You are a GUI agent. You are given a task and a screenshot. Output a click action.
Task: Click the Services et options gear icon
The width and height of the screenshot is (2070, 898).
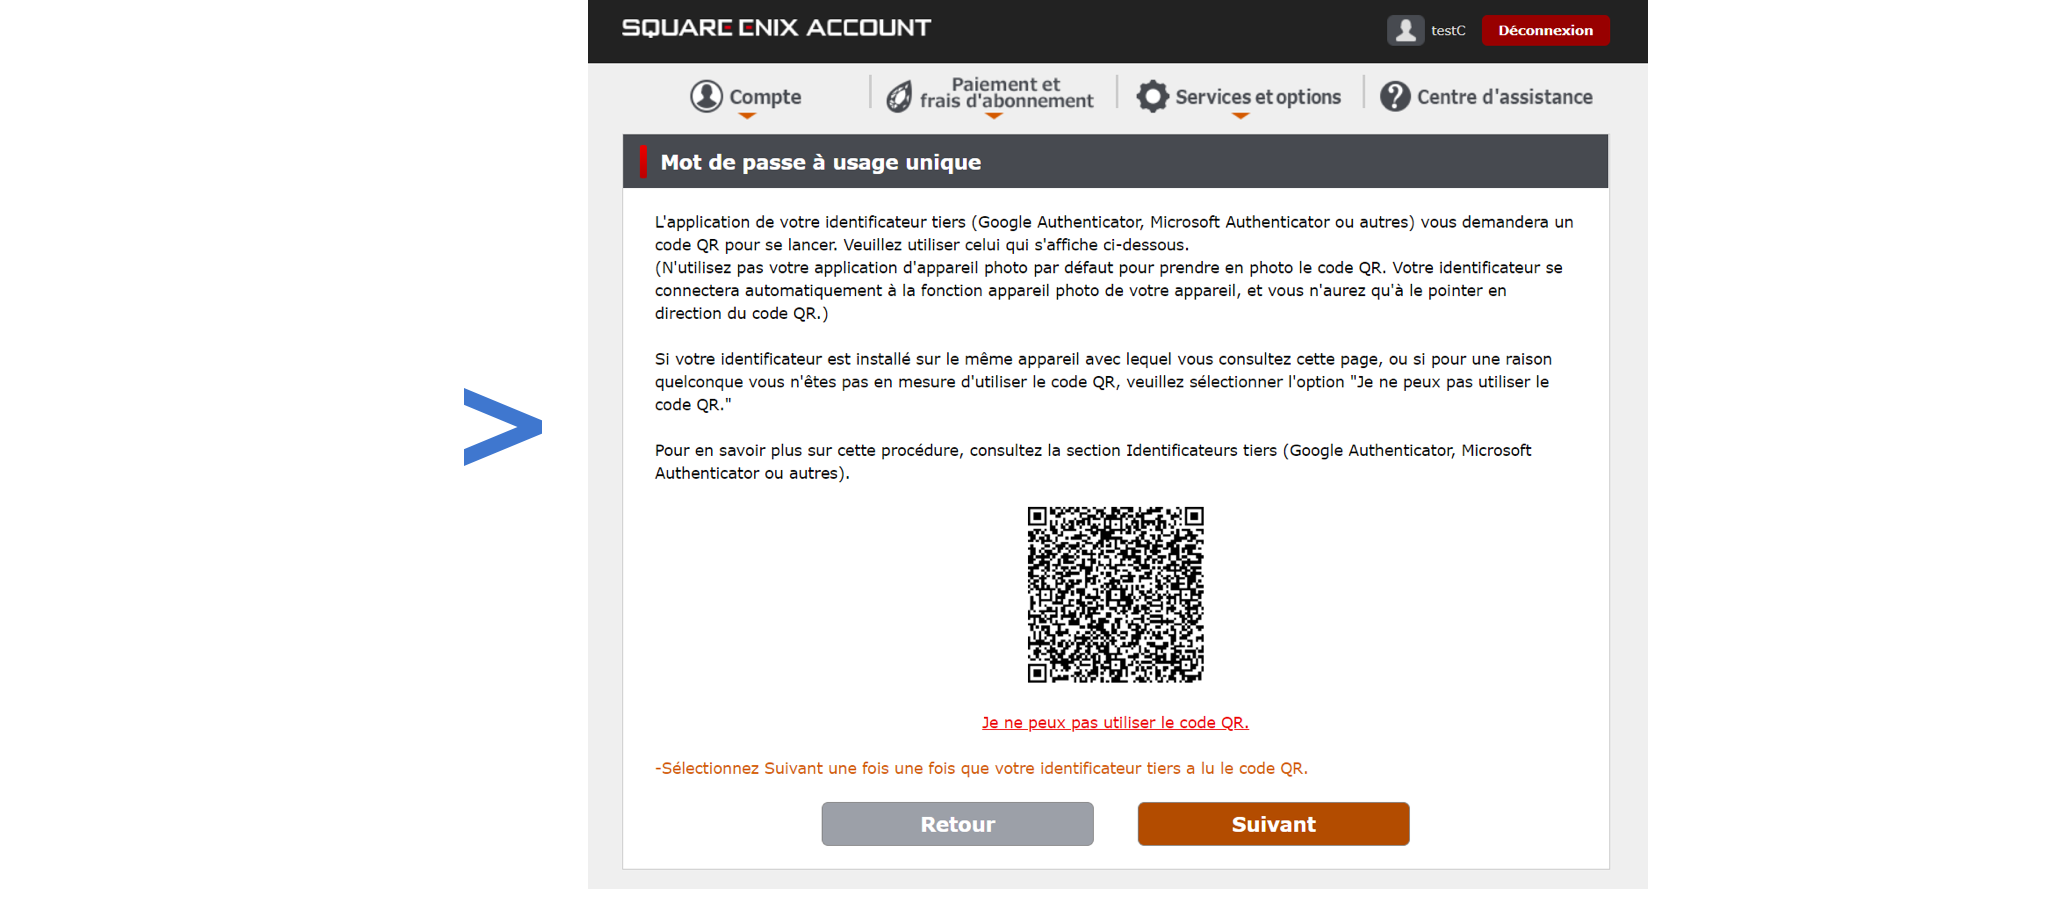pos(1152,96)
